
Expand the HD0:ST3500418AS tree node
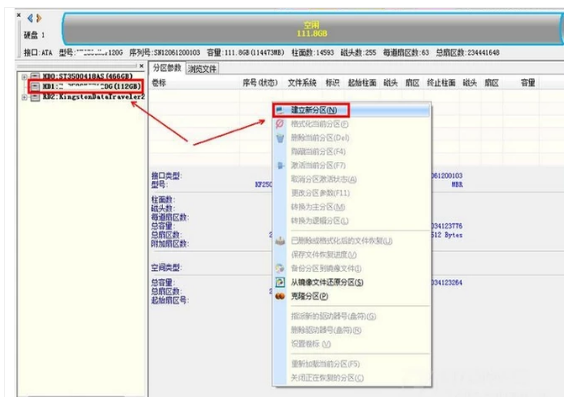(x=24, y=77)
